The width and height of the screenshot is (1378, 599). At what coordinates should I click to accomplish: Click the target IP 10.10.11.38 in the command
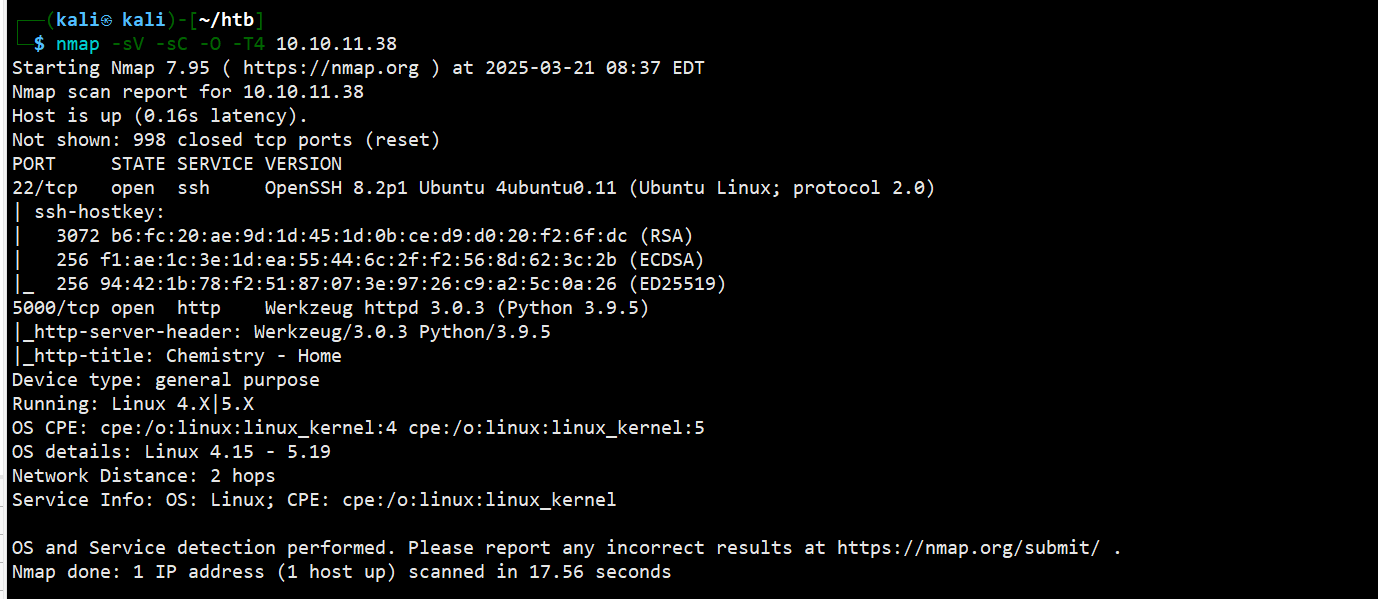(336, 44)
